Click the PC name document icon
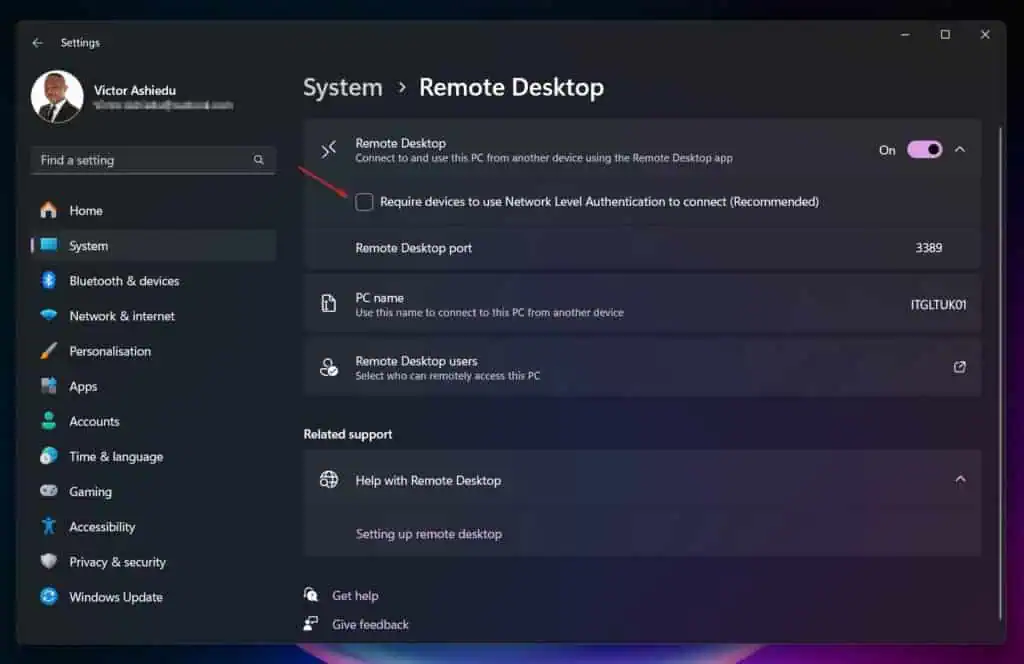1024x664 pixels. (328, 304)
